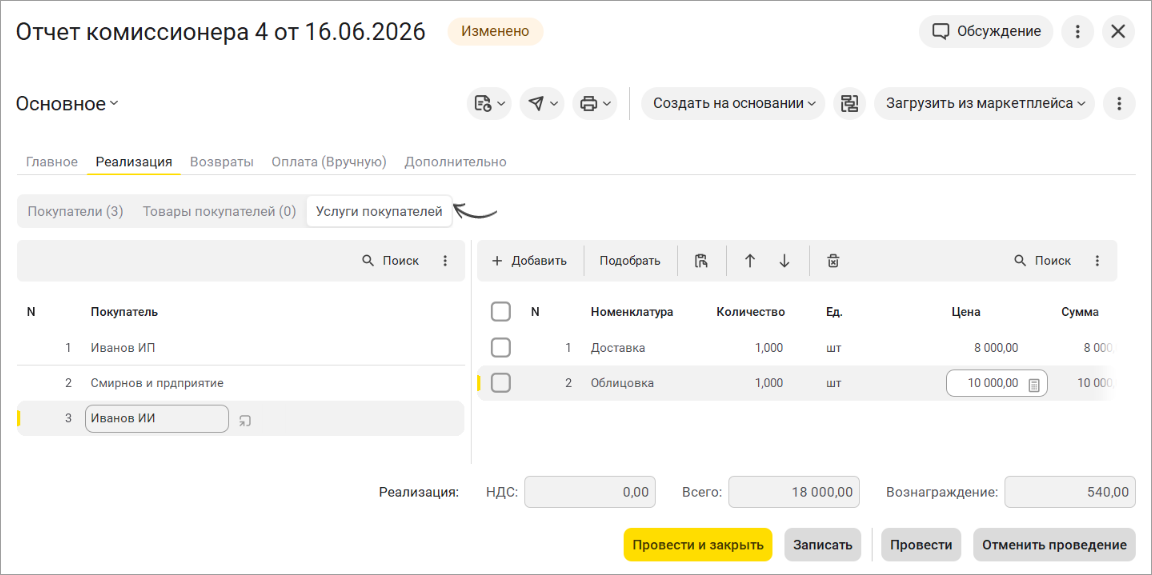Expand the Основное section dropdown
The image size is (1152, 575).
point(67,104)
